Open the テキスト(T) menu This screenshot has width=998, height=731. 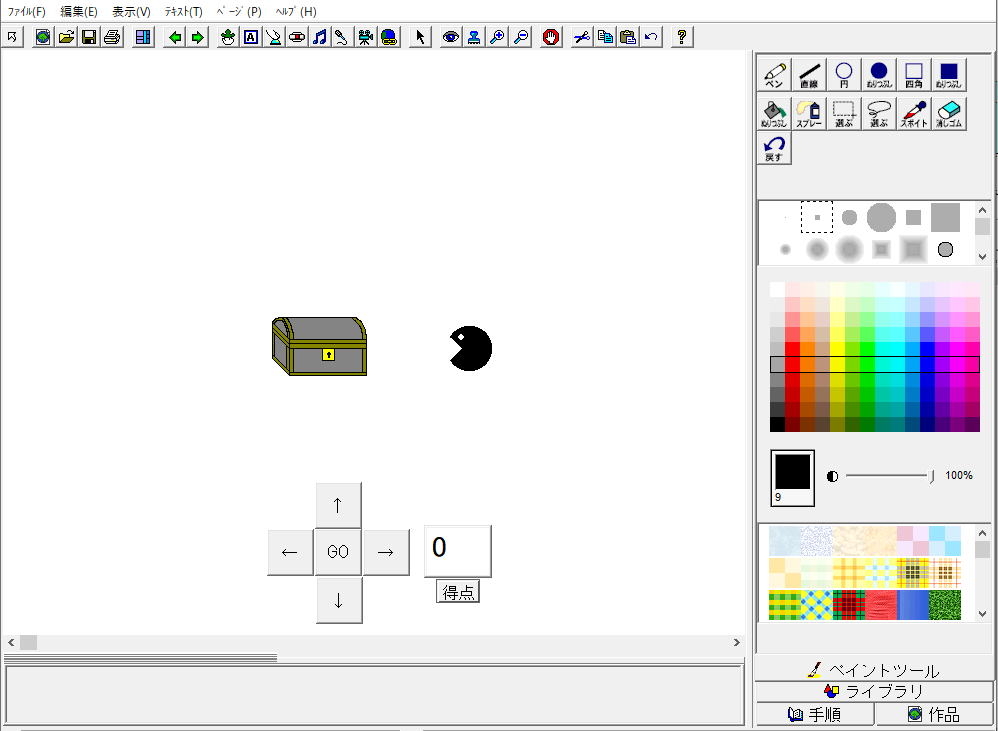[x=183, y=11]
